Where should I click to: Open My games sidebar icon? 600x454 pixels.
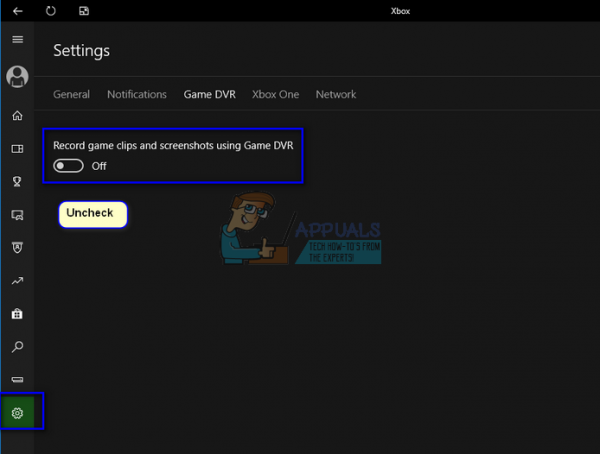(x=17, y=149)
